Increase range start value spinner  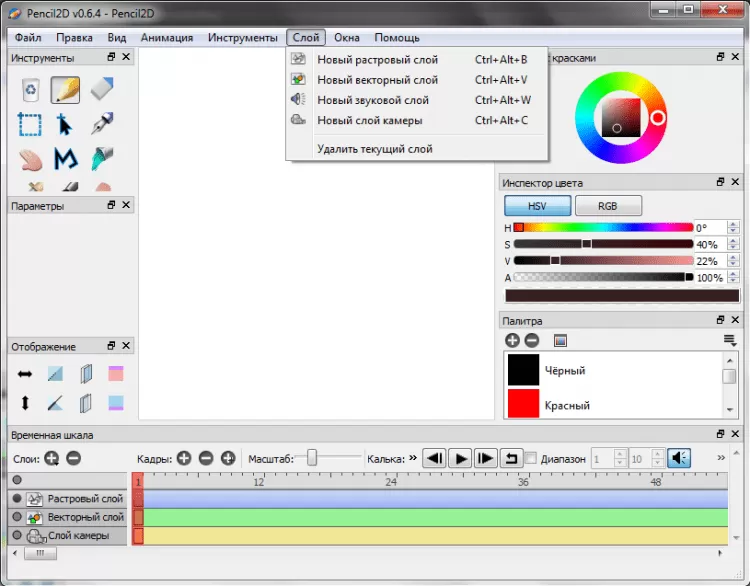click(620, 454)
